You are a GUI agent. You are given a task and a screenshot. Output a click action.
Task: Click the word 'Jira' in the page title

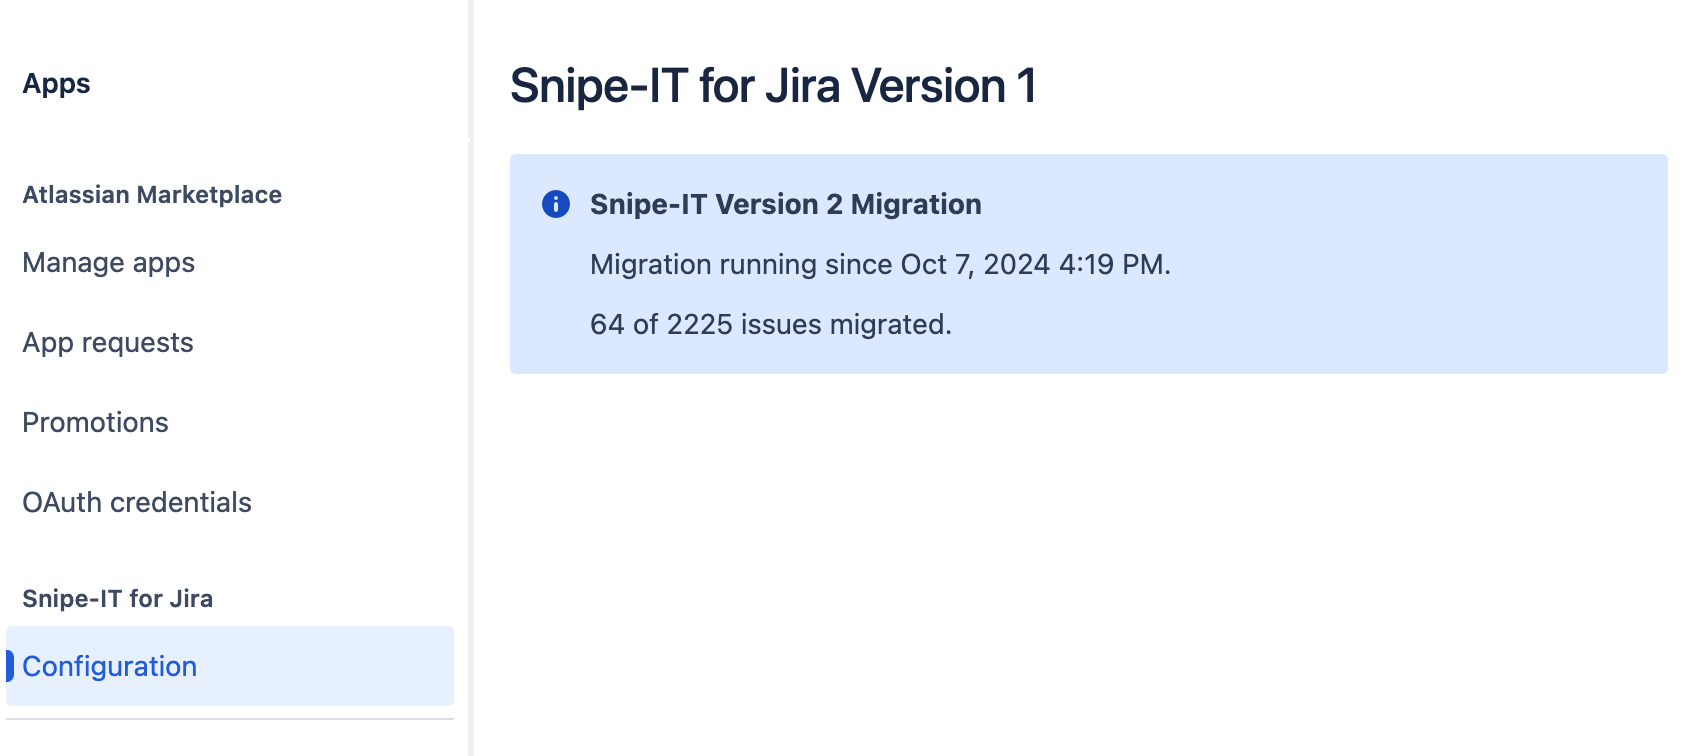coord(803,86)
